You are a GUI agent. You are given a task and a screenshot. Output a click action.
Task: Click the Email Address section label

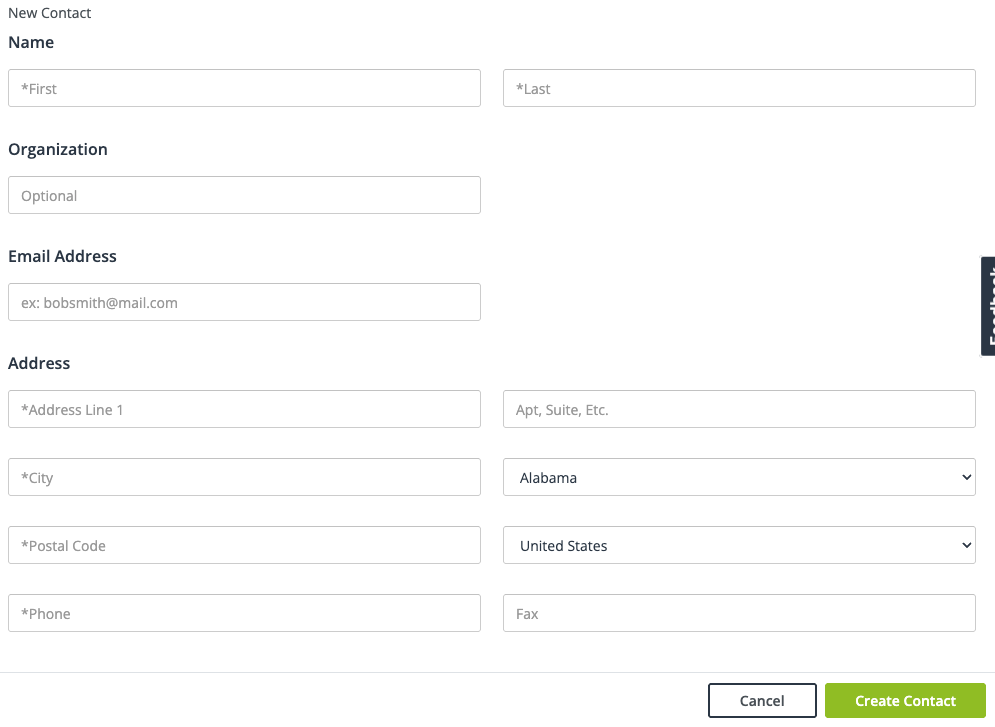click(x=62, y=256)
